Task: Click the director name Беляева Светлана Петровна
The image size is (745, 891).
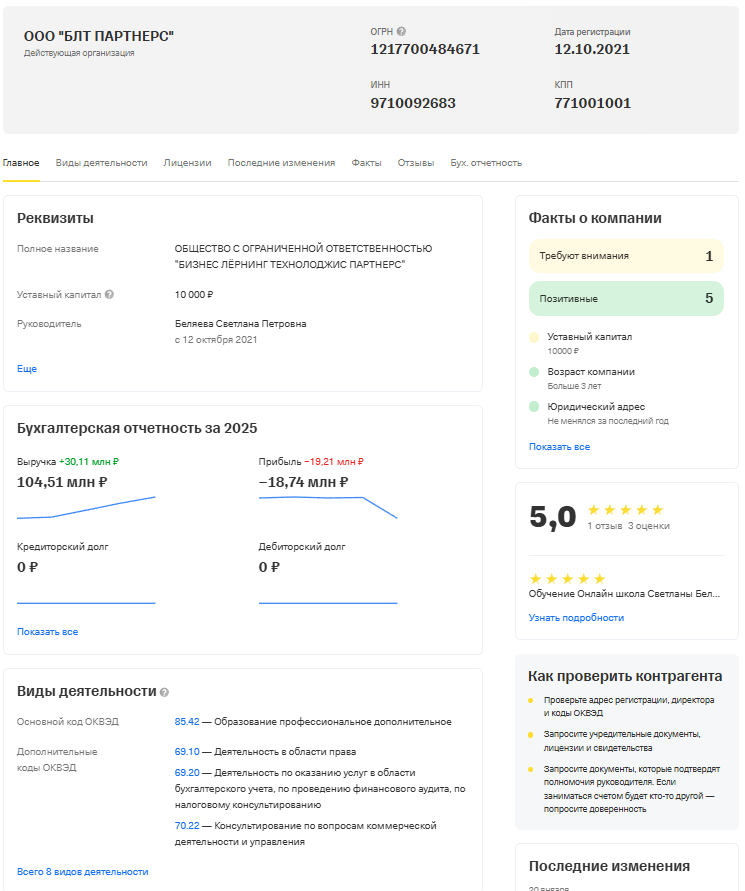Action: [240, 324]
